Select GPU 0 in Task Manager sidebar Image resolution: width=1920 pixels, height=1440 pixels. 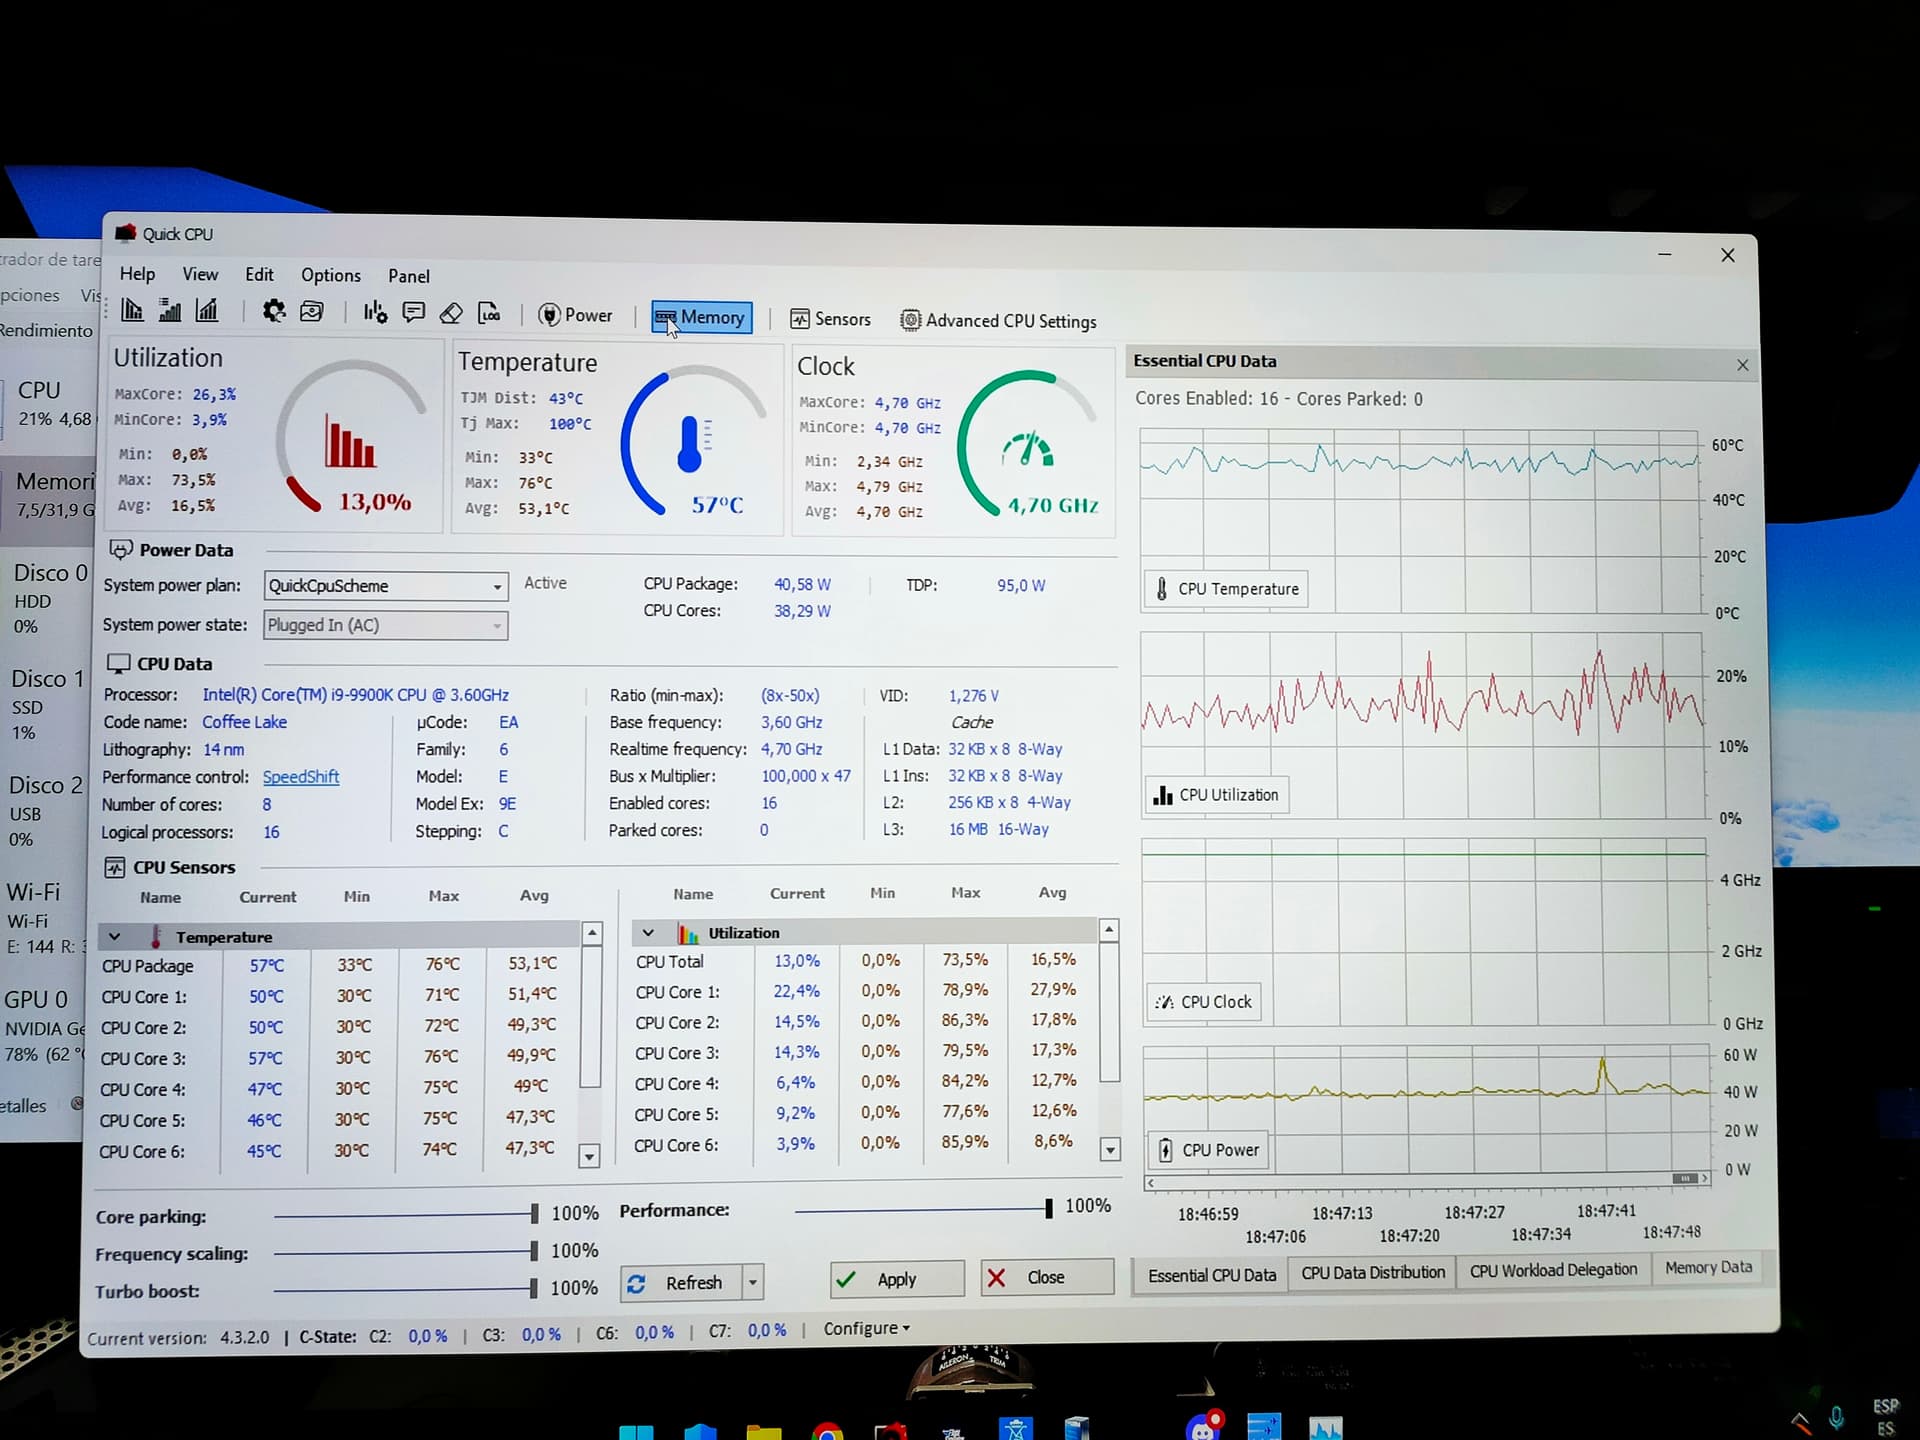tap(42, 1026)
